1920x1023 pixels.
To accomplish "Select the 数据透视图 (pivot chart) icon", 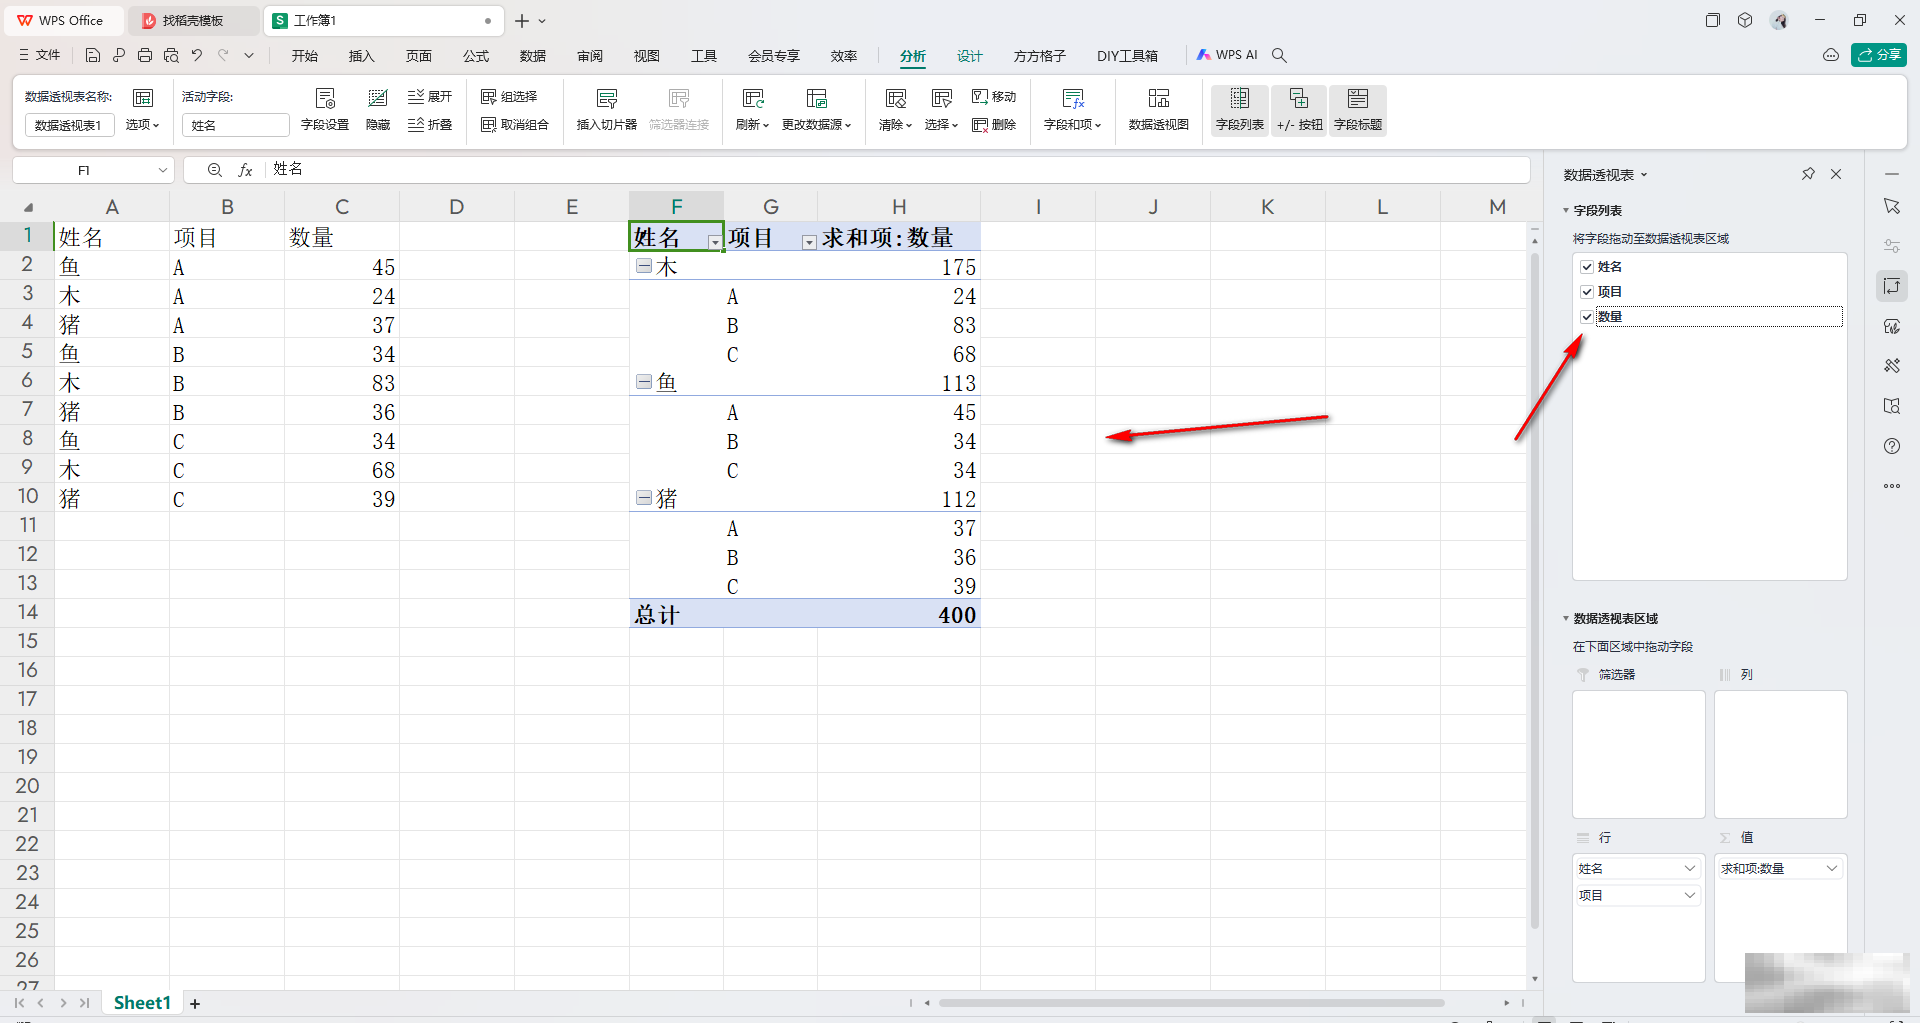I will coord(1157,108).
